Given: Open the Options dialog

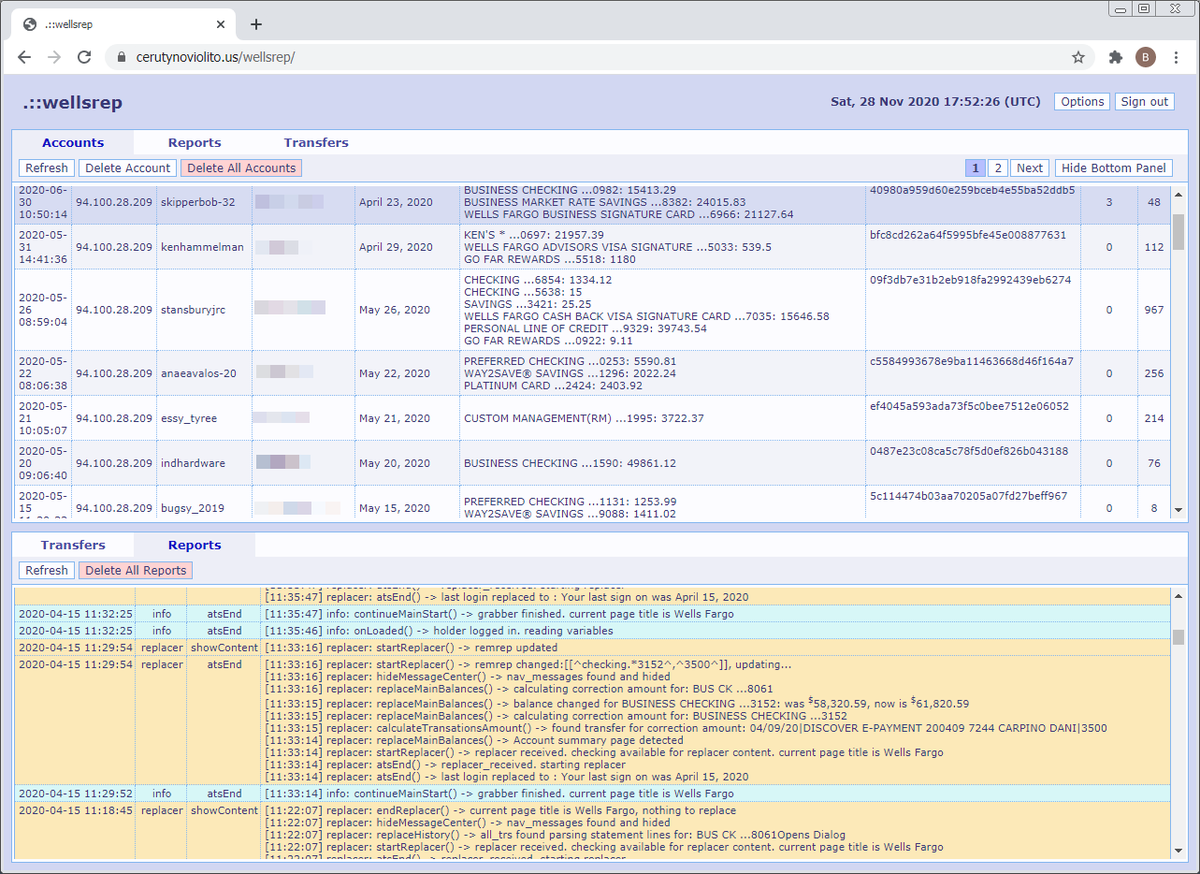Looking at the screenshot, I should click(1081, 101).
